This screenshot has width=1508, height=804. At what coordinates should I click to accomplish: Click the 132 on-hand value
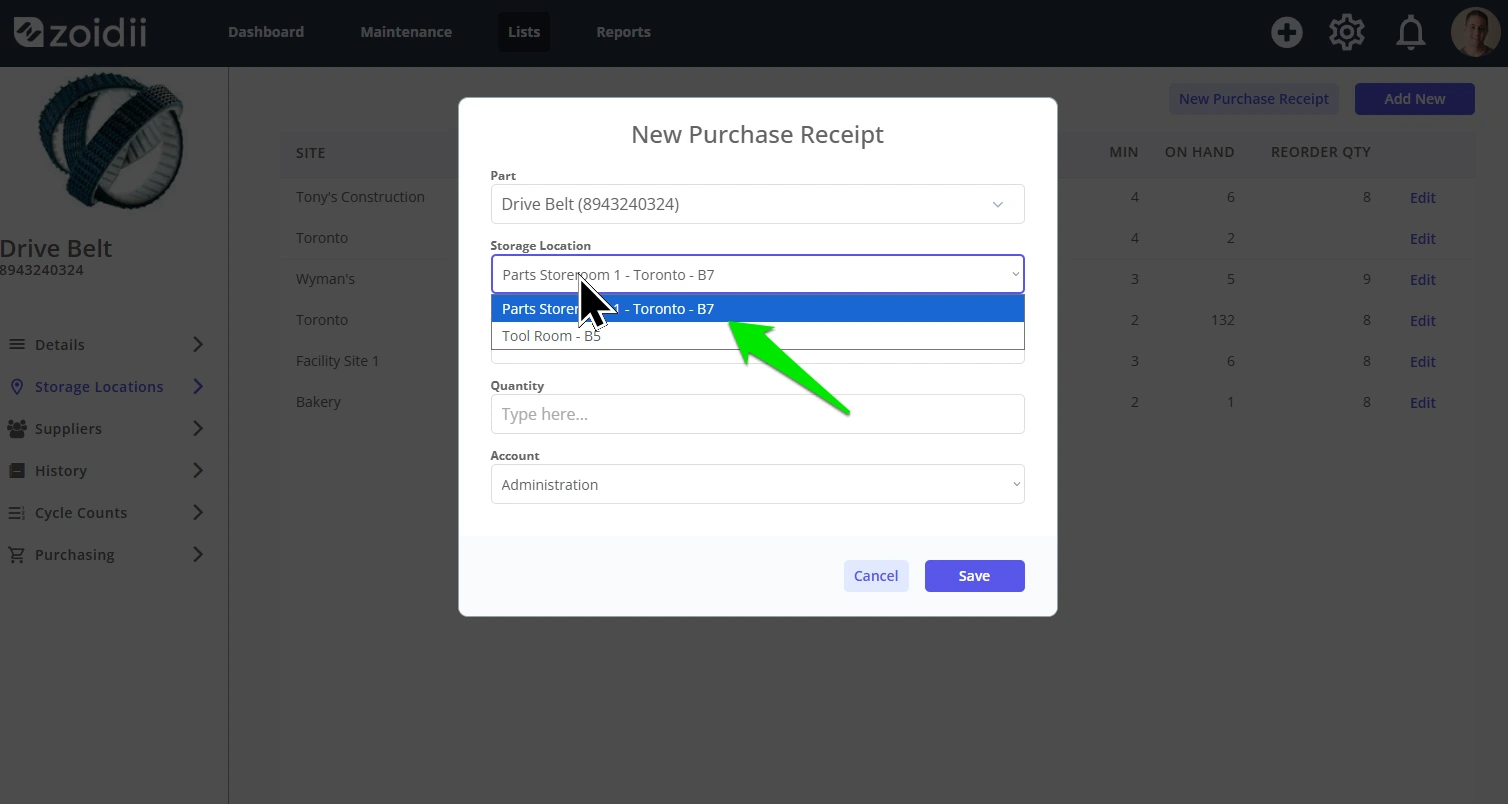[x=1221, y=320]
